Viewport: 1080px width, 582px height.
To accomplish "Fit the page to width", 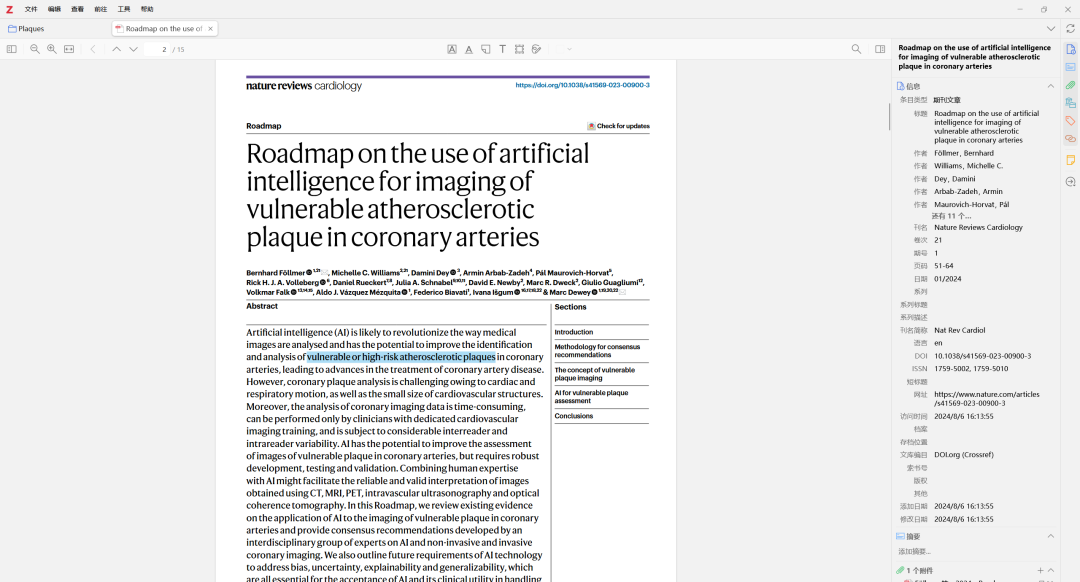I will click(69, 49).
